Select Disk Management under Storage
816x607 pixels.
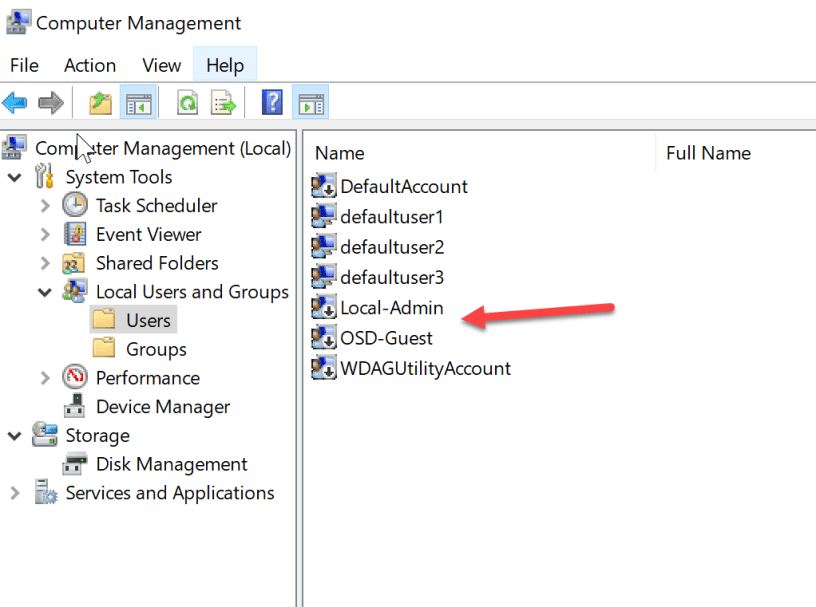click(171, 464)
